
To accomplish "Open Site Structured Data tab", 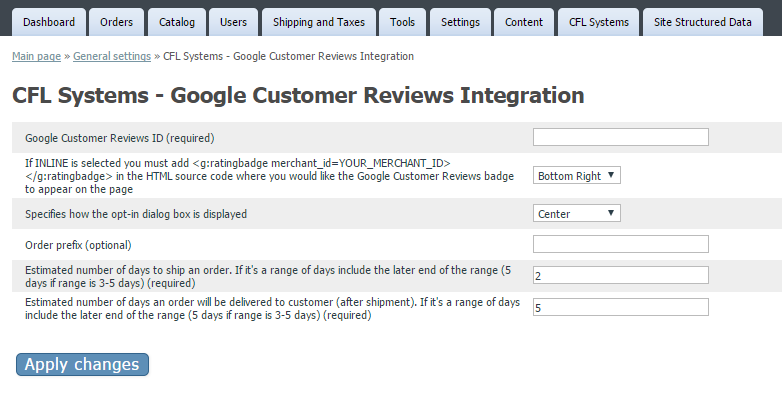I will tap(703, 22).
